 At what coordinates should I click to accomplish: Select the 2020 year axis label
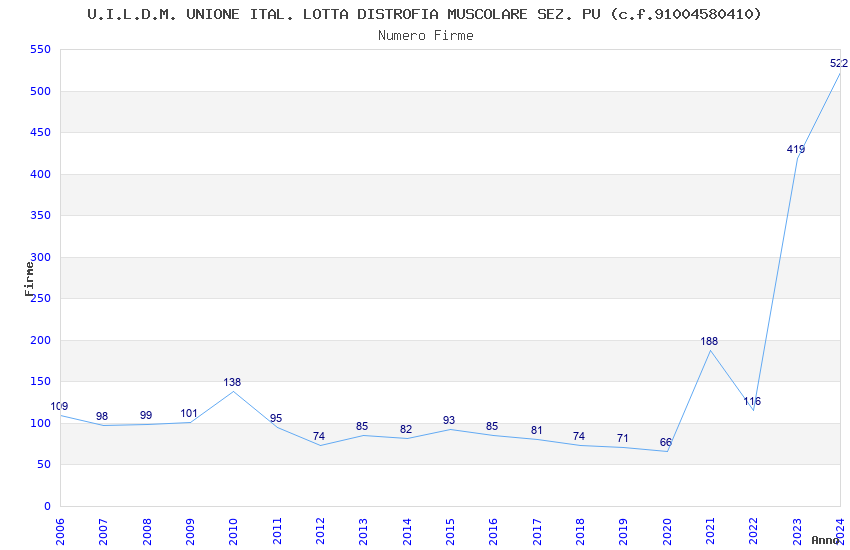coord(666,529)
